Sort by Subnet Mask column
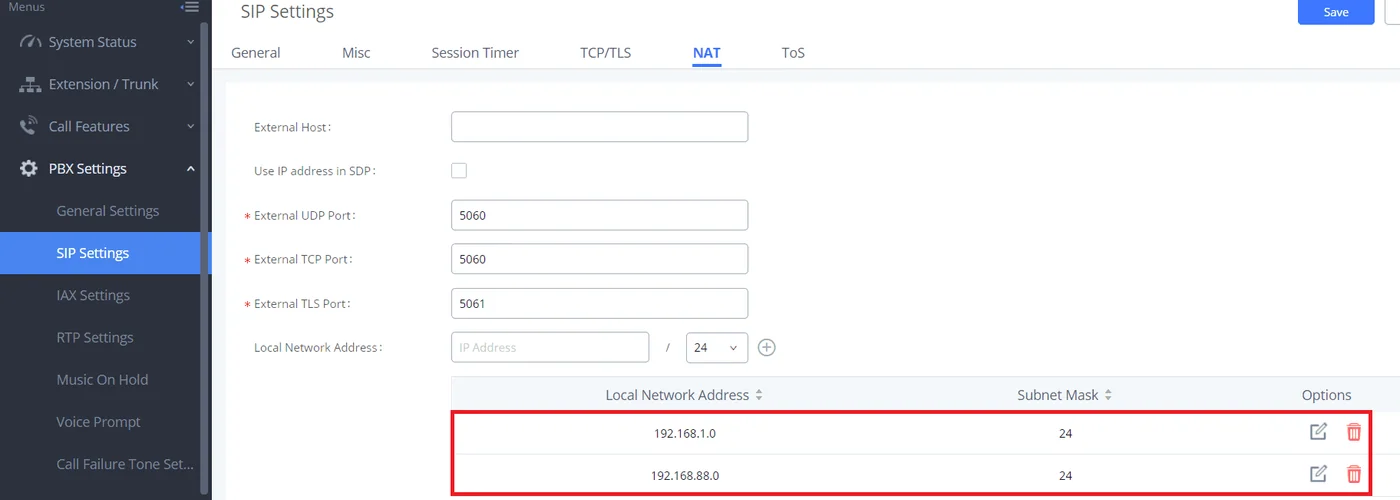 tap(1108, 395)
